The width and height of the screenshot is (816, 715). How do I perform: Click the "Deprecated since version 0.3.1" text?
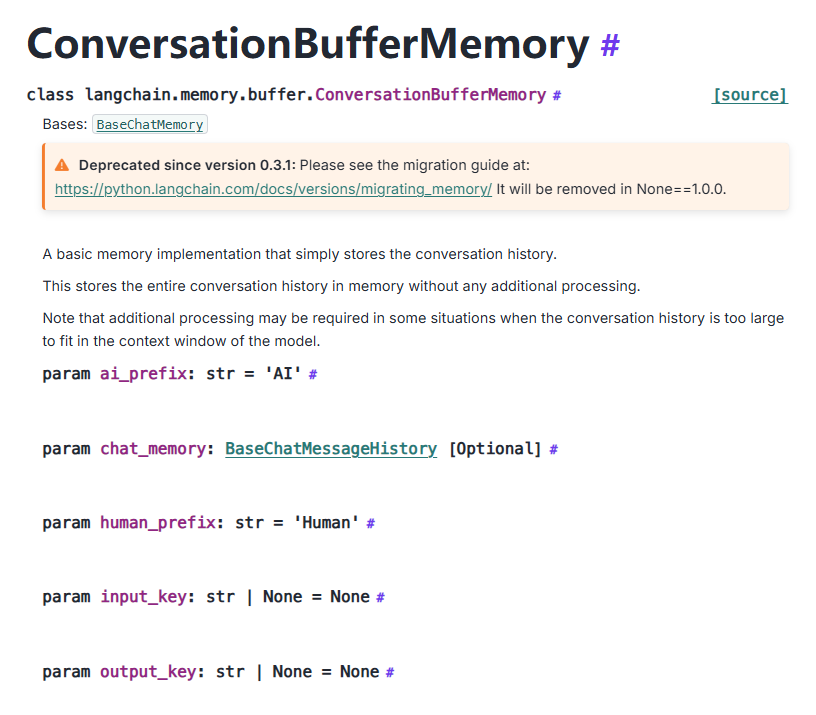pos(186,165)
